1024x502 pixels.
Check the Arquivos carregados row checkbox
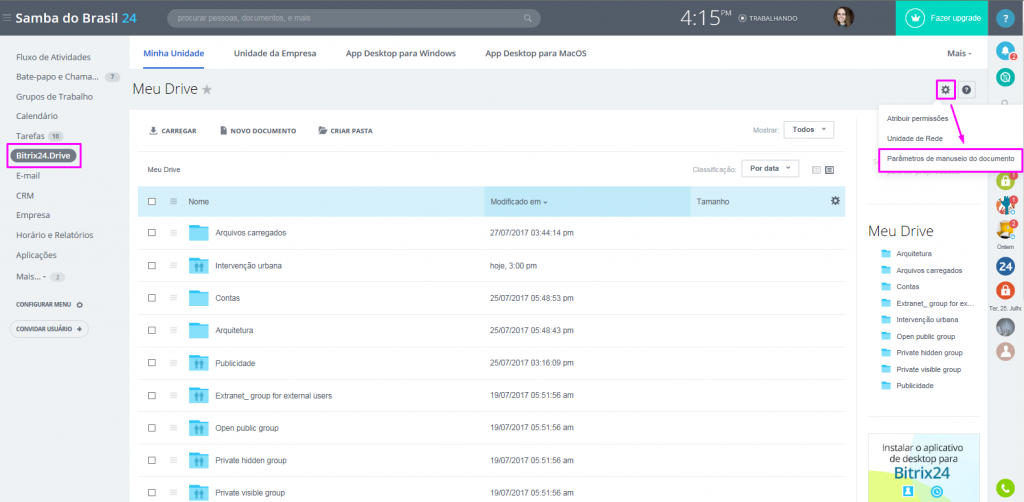152,232
